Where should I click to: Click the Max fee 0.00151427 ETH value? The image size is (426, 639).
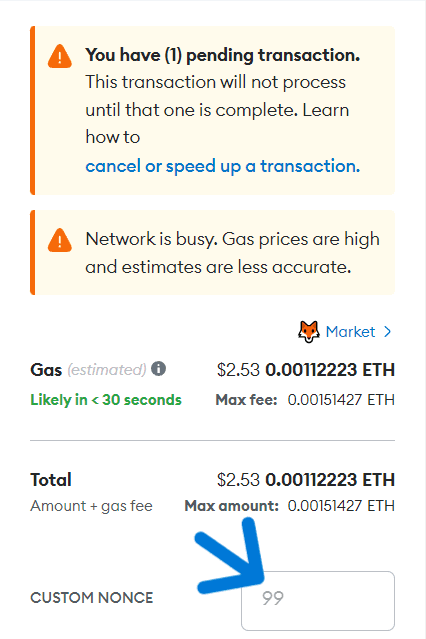point(341,400)
